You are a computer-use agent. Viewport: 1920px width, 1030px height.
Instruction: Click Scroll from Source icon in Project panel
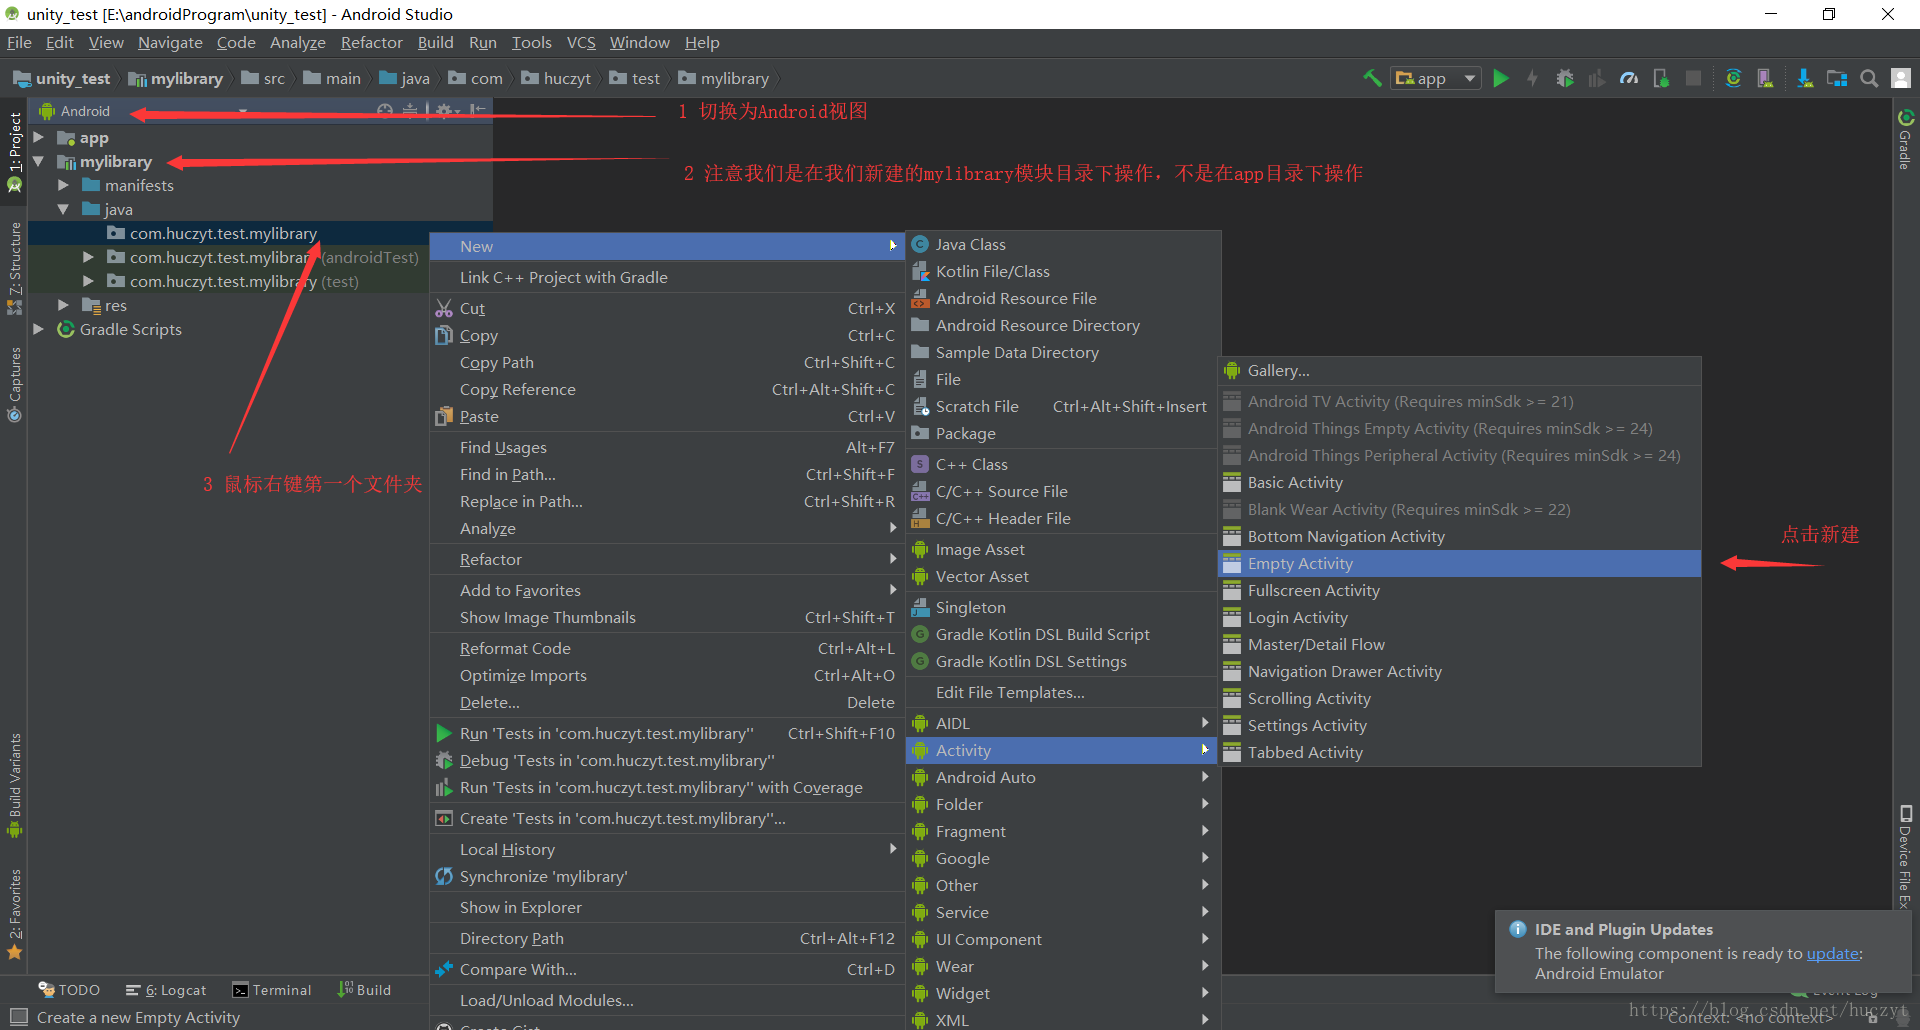point(385,110)
